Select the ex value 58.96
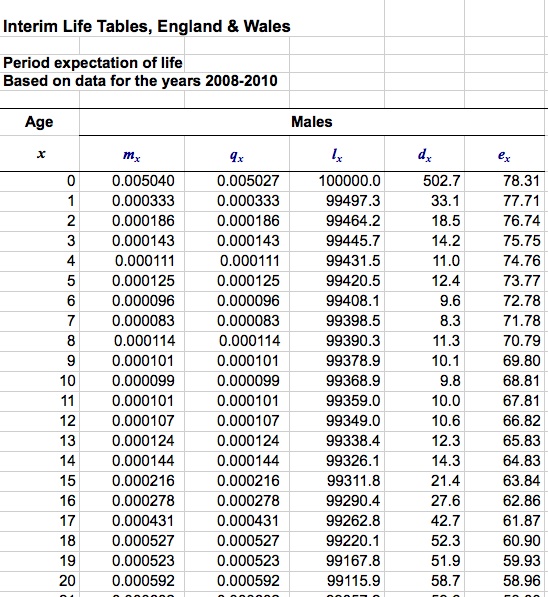Screen dimensions: 548x597 click(x=521, y=581)
